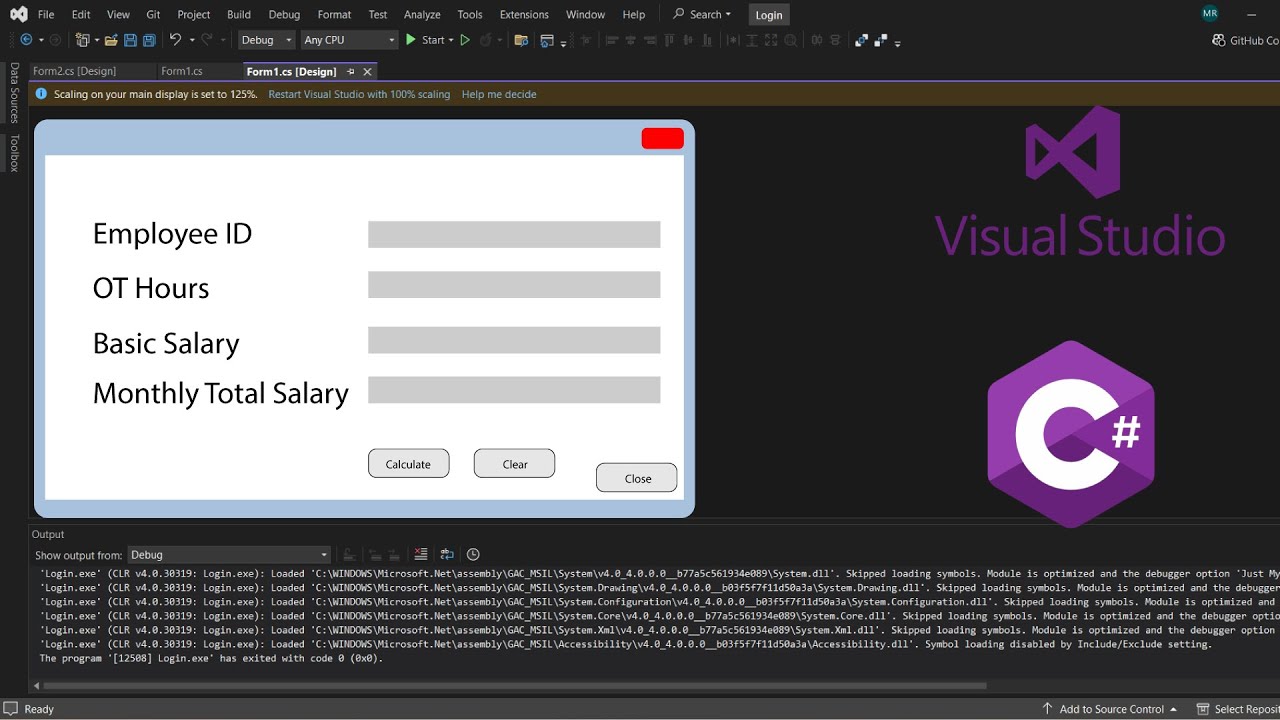The height and width of the screenshot is (720, 1280).
Task: Click the Output panel horizontal scrollbar
Action: click(515, 686)
